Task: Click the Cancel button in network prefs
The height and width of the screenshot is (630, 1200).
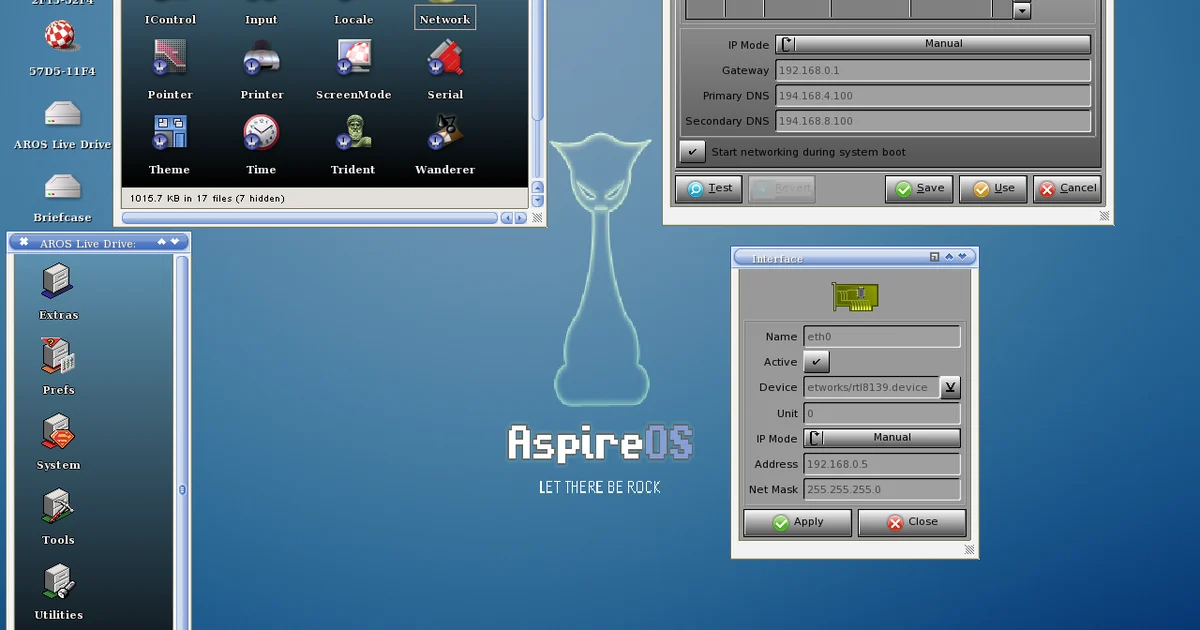Action: pyautogui.click(x=1067, y=188)
